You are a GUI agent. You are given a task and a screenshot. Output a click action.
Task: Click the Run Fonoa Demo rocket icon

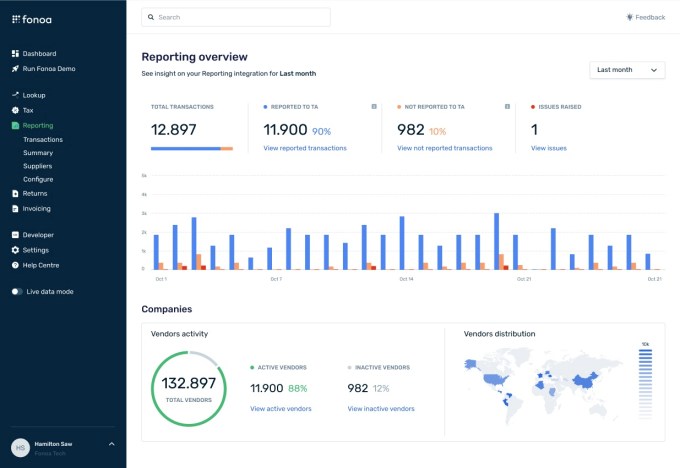coord(15,69)
